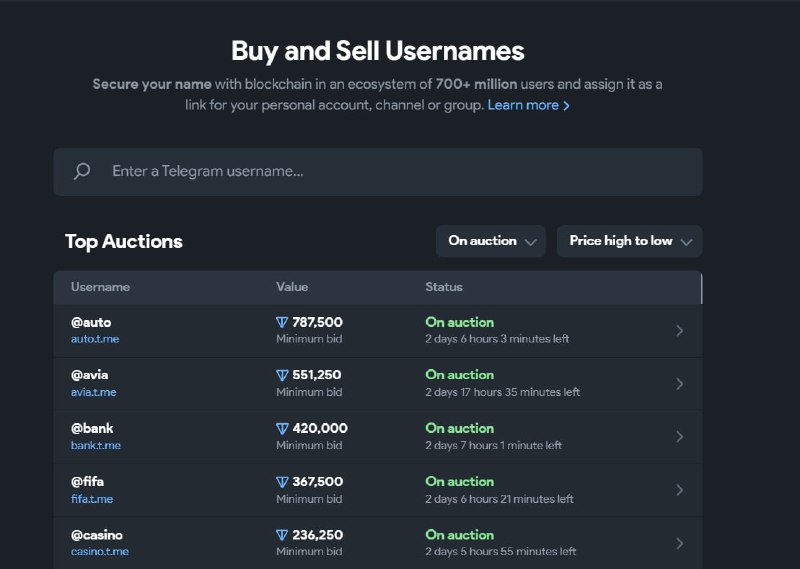Click the TON icon beside 236,250
The width and height of the screenshot is (800, 569).
pyautogui.click(x=282, y=535)
